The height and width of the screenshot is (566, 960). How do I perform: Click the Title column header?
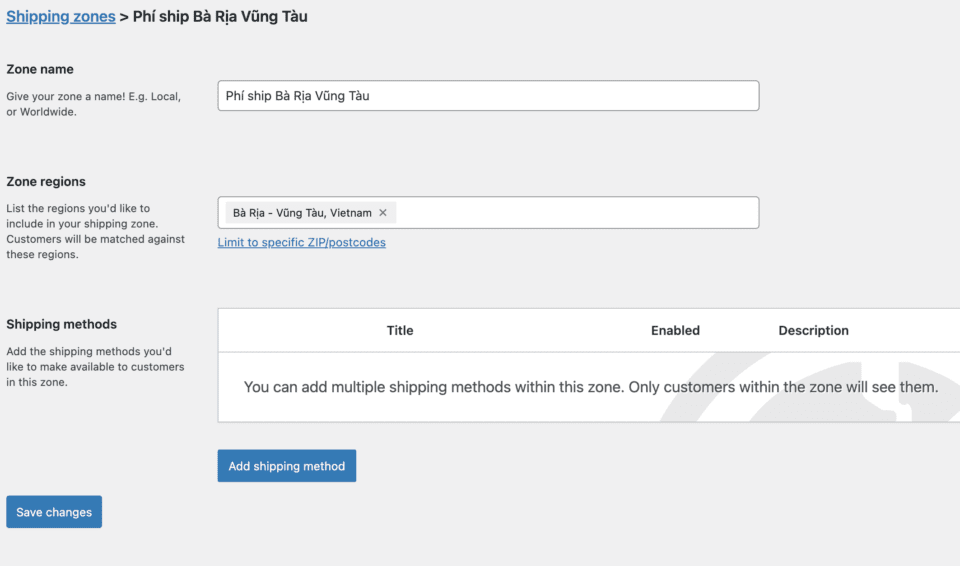coord(400,330)
